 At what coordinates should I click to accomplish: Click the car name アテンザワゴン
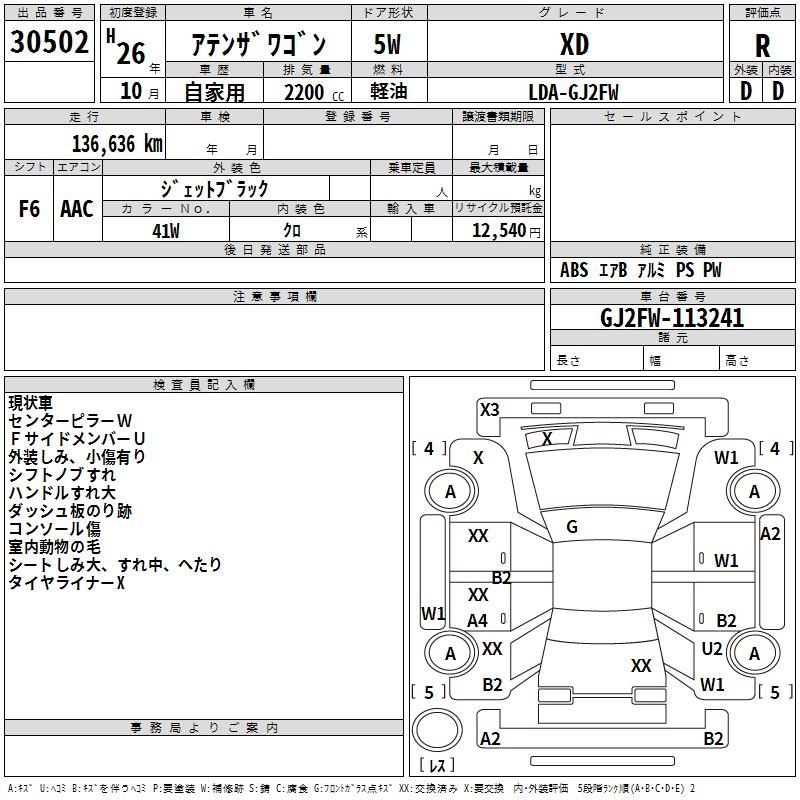tap(258, 45)
